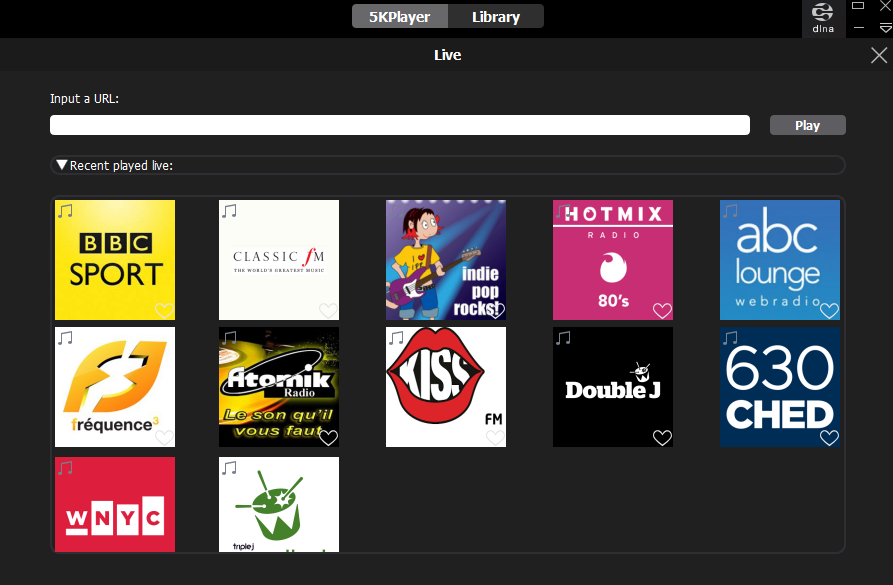Toggle favorite heart on Double J

coord(661,437)
